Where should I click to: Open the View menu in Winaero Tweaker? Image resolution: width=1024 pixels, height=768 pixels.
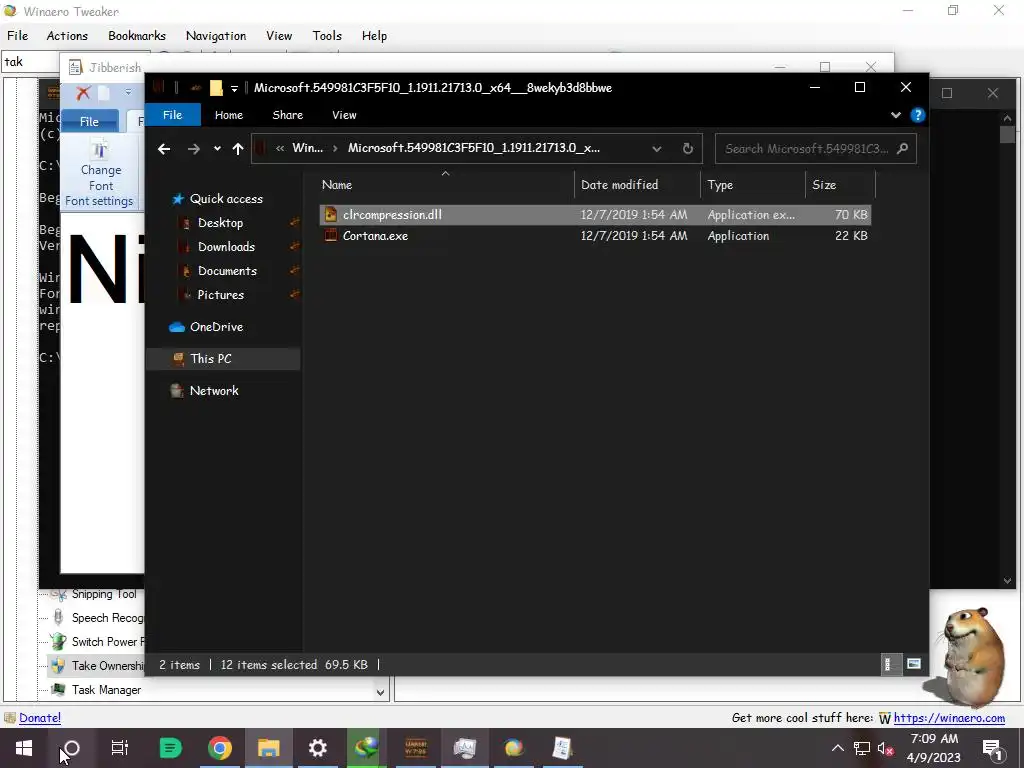[279, 36]
